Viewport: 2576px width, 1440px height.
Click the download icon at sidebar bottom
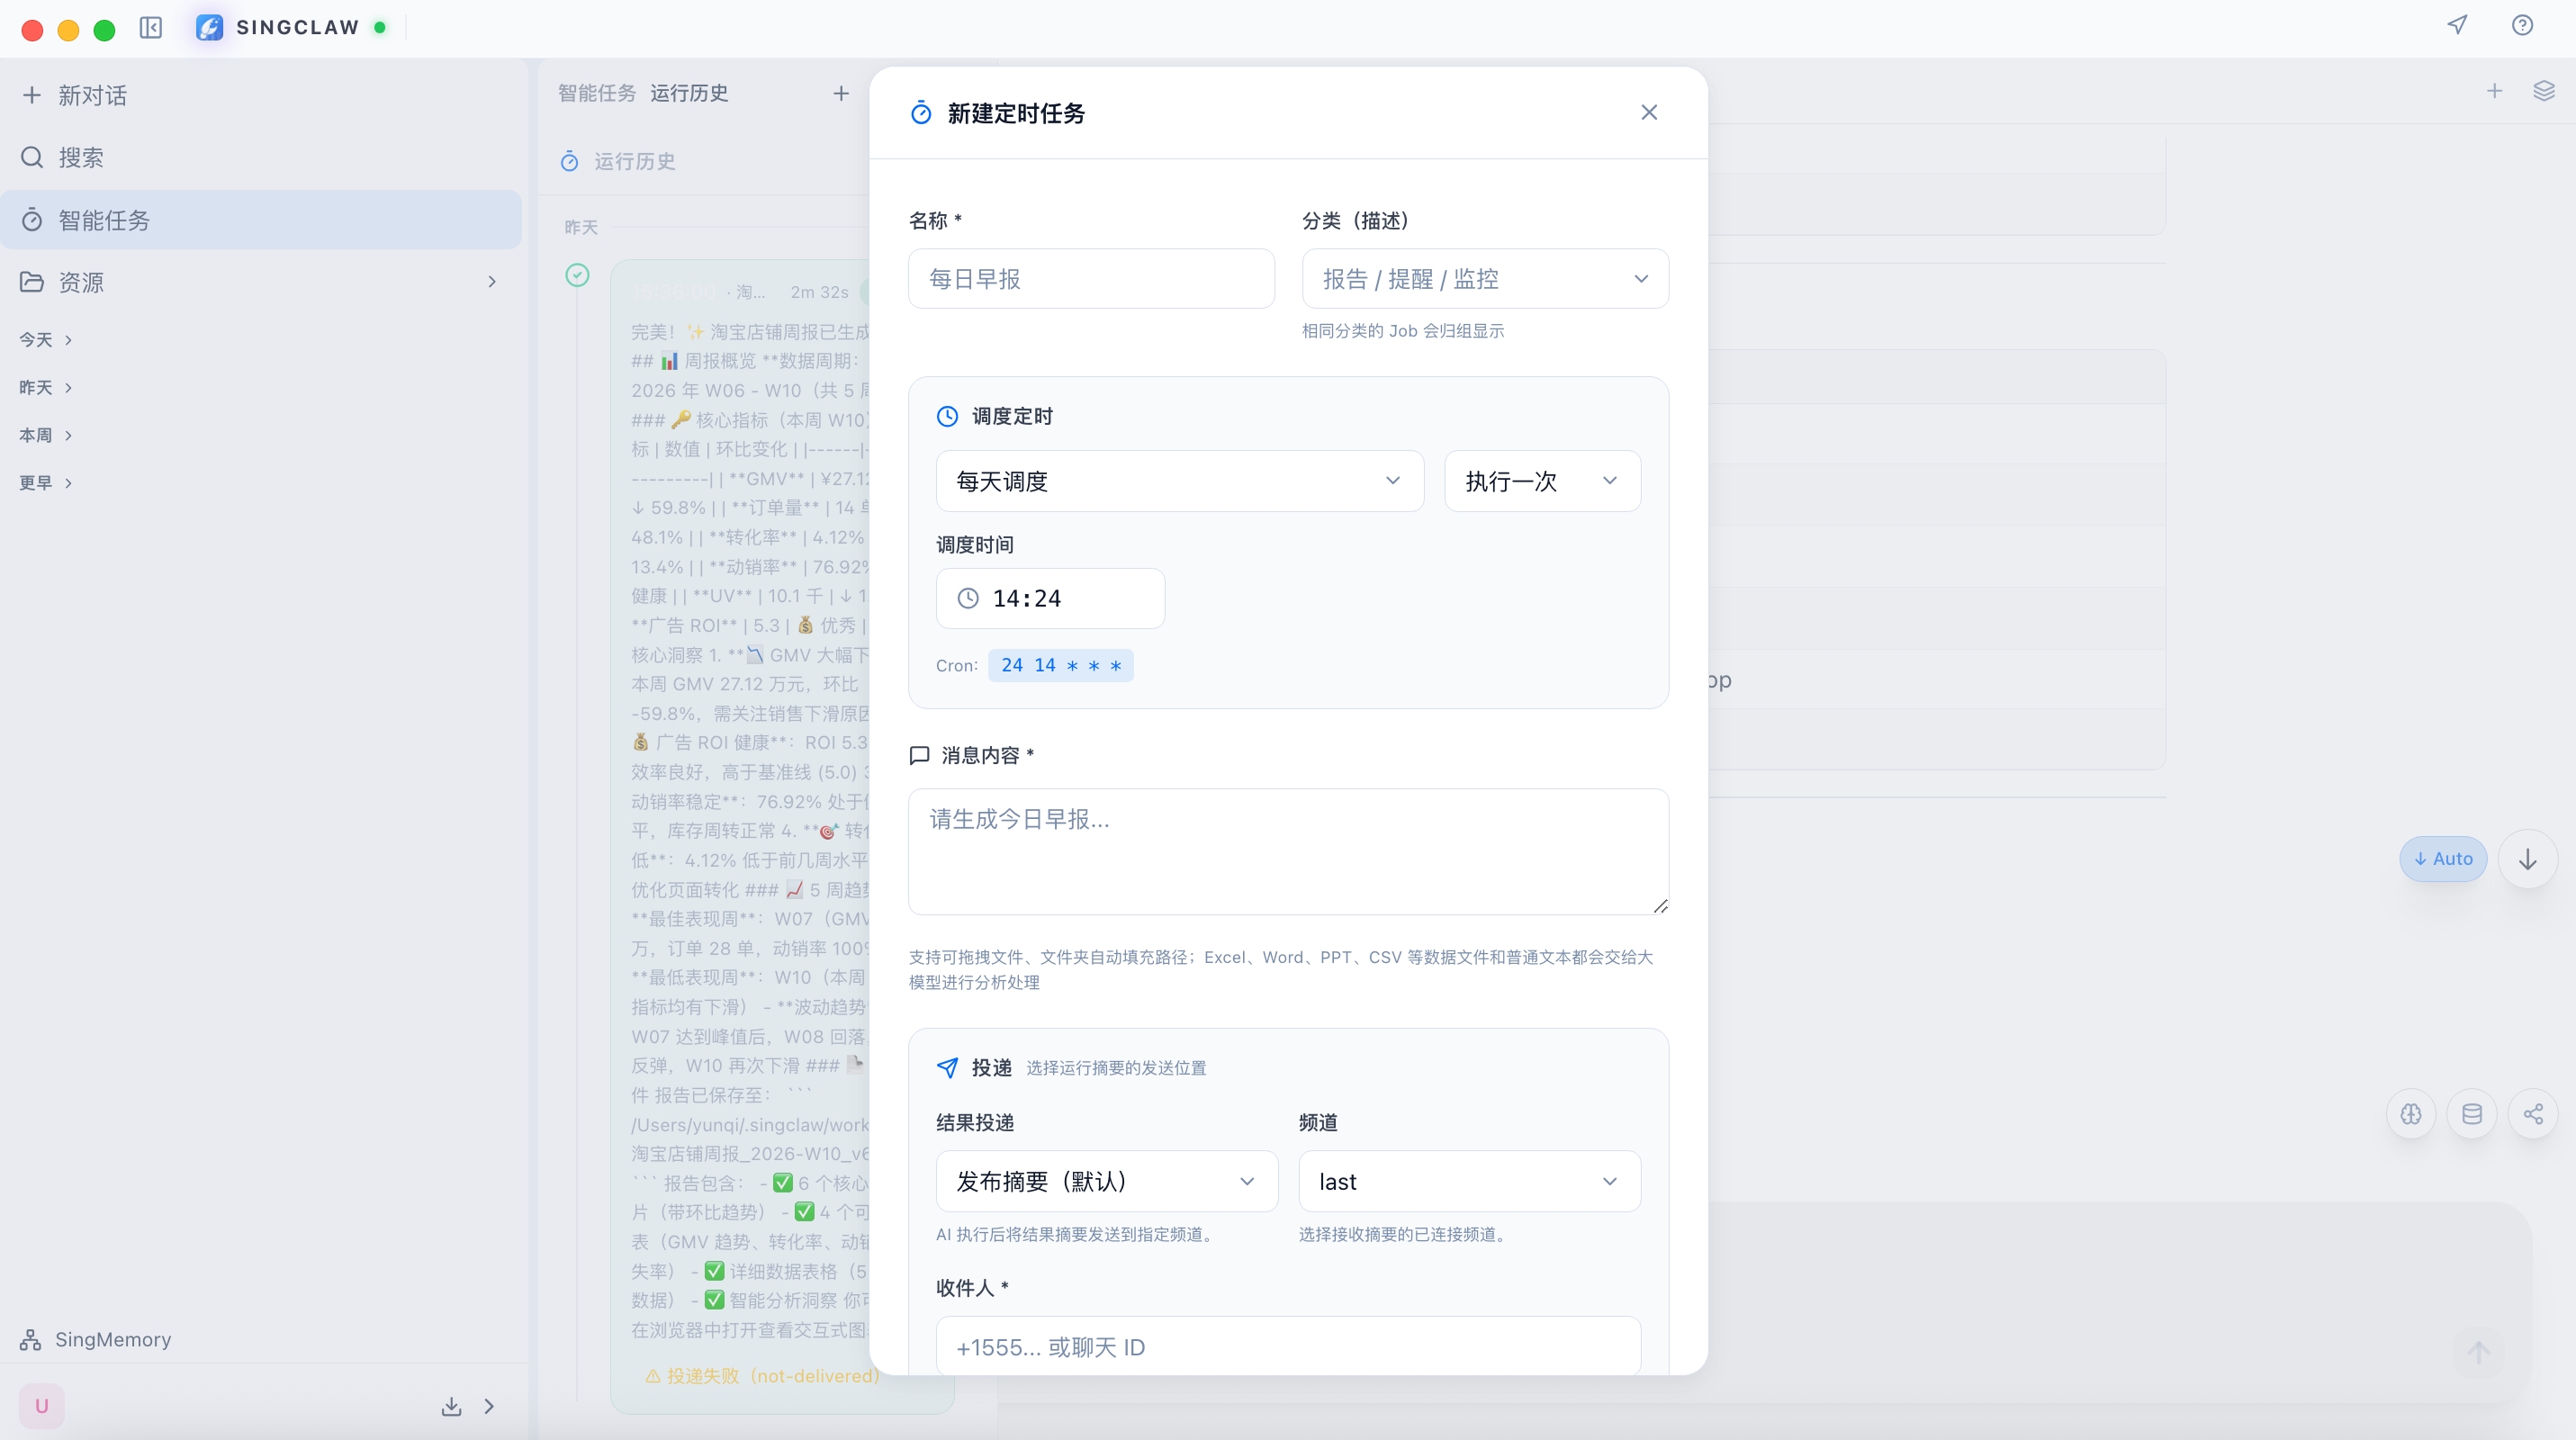pyautogui.click(x=452, y=1406)
